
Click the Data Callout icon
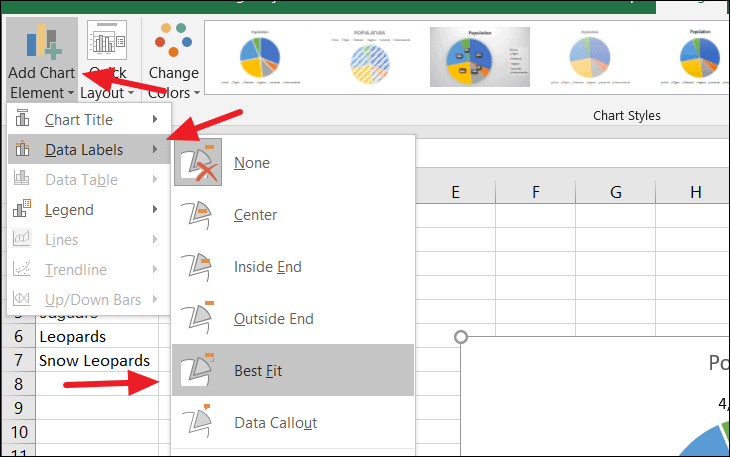(197, 422)
